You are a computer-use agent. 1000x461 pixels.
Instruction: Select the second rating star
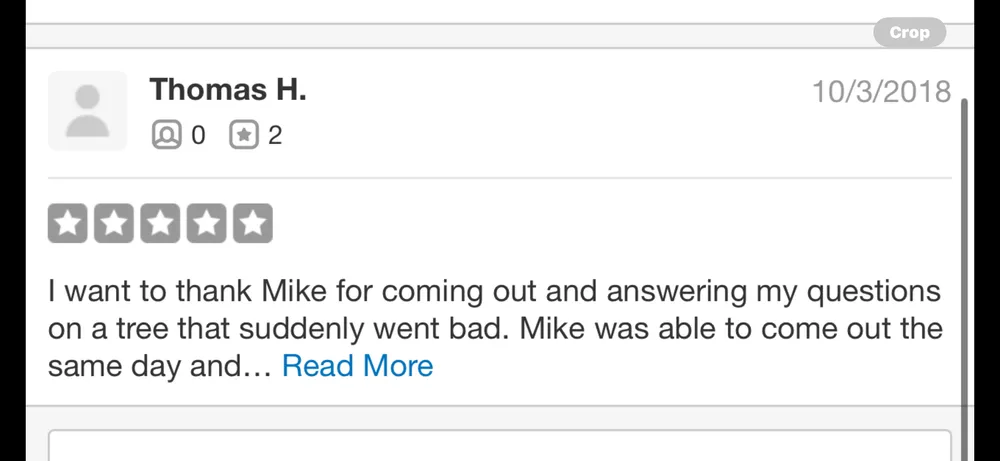click(x=114, y=224)
